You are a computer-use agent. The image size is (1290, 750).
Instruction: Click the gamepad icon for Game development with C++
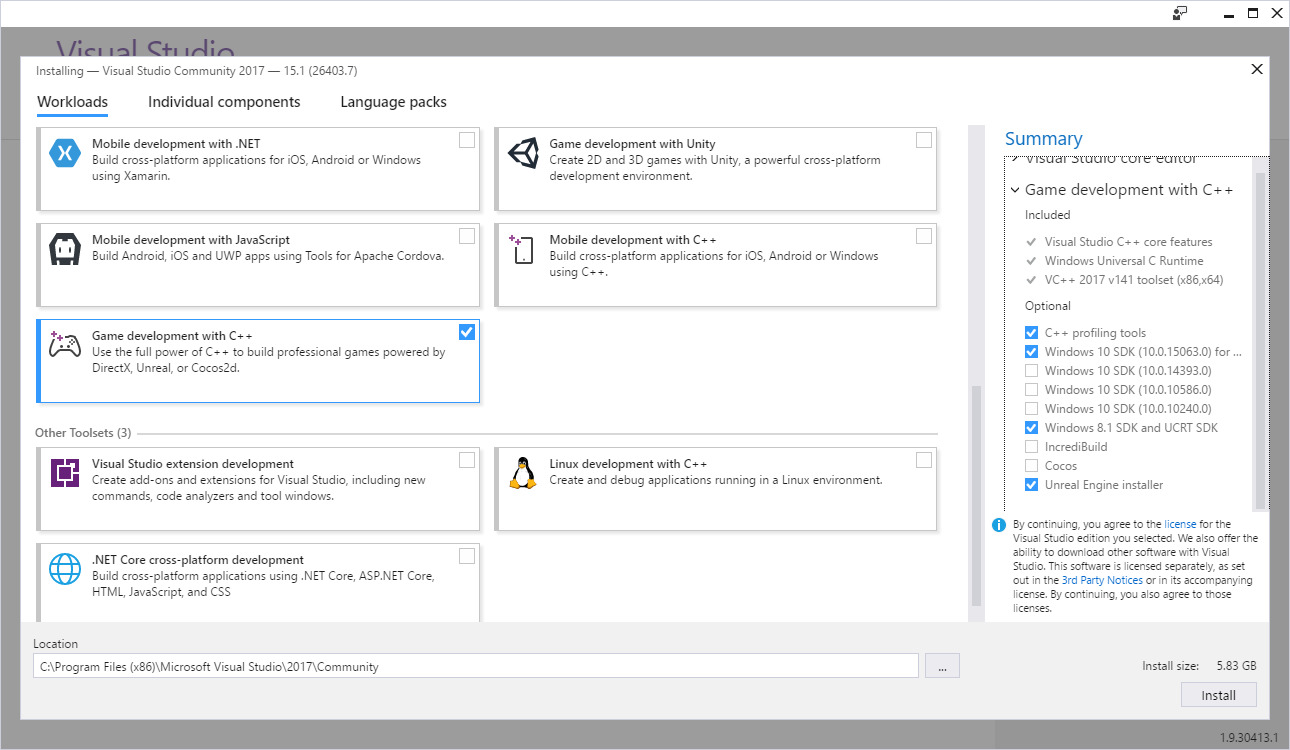(x=65, y=344)
